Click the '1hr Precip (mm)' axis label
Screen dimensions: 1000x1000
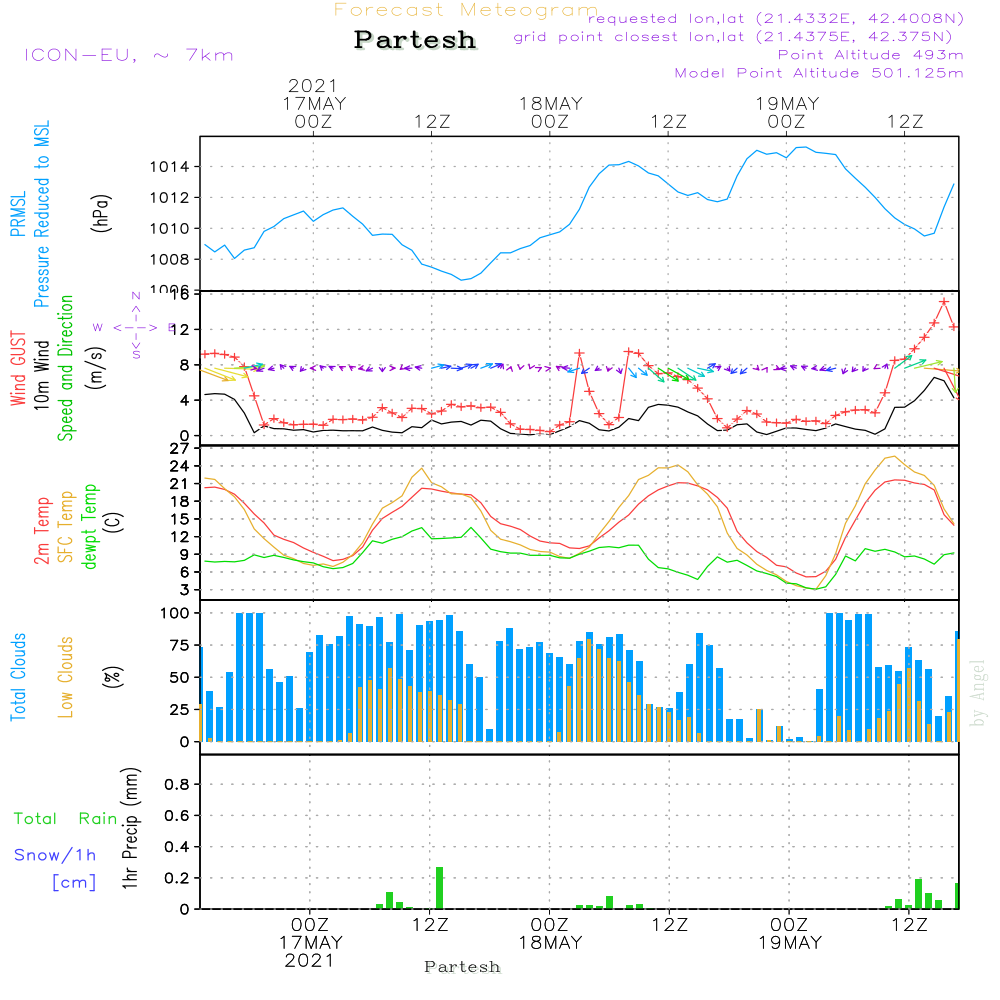pos(130,828)
